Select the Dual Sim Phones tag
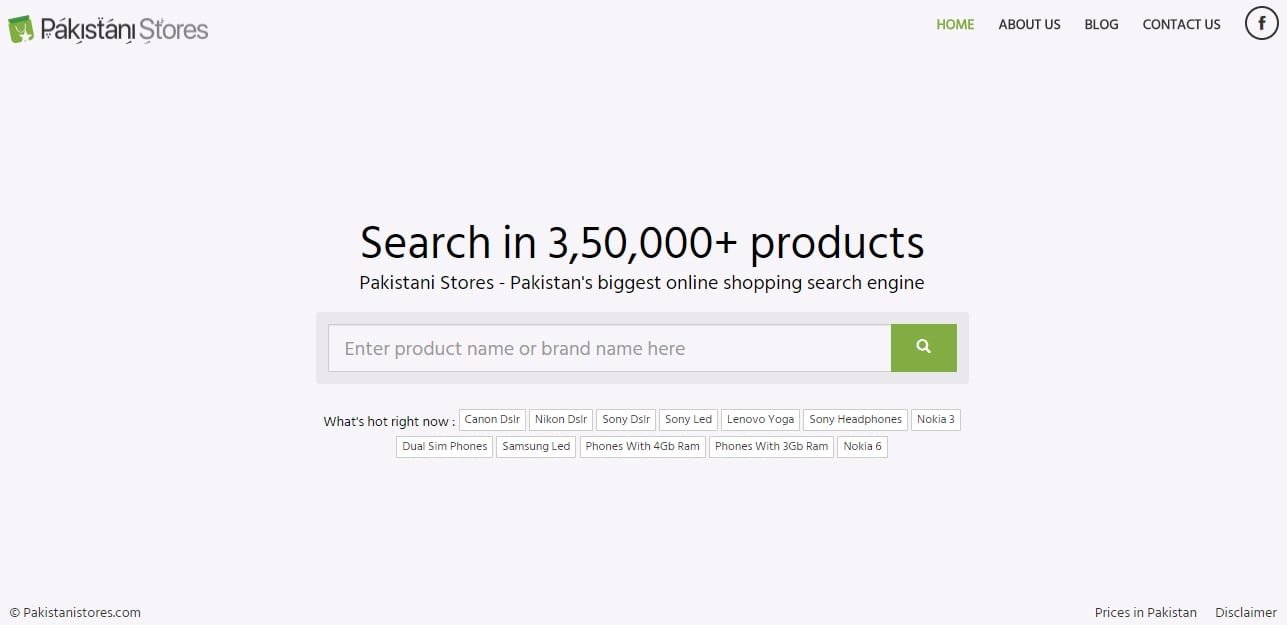This screenshot has width=1287, height=625. (x=444, y=447)
